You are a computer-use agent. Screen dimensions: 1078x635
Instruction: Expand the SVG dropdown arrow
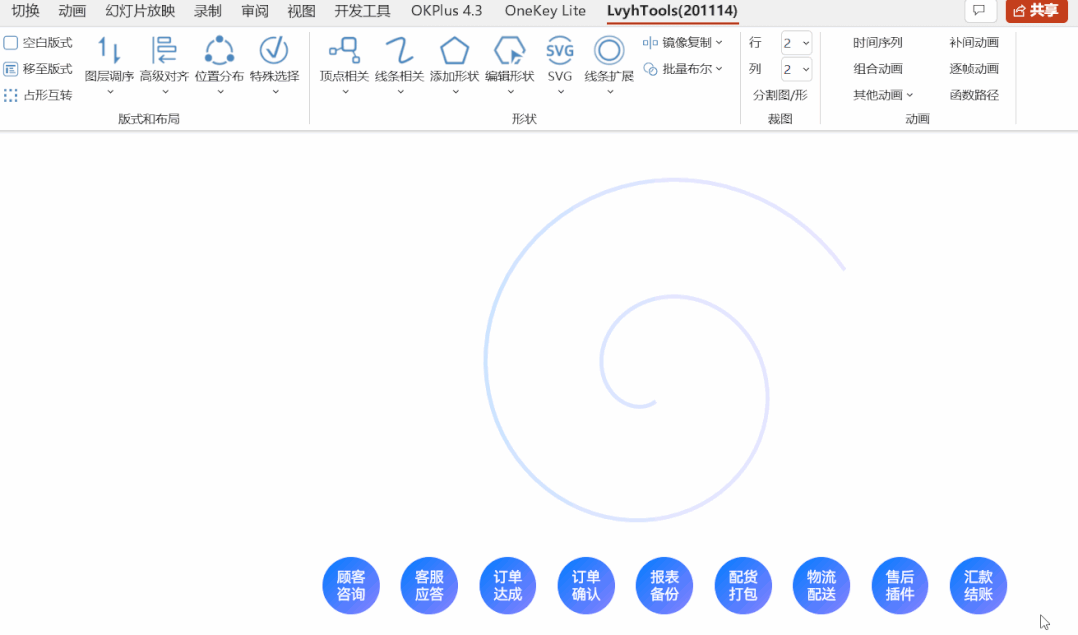click(x=560, y=92)
